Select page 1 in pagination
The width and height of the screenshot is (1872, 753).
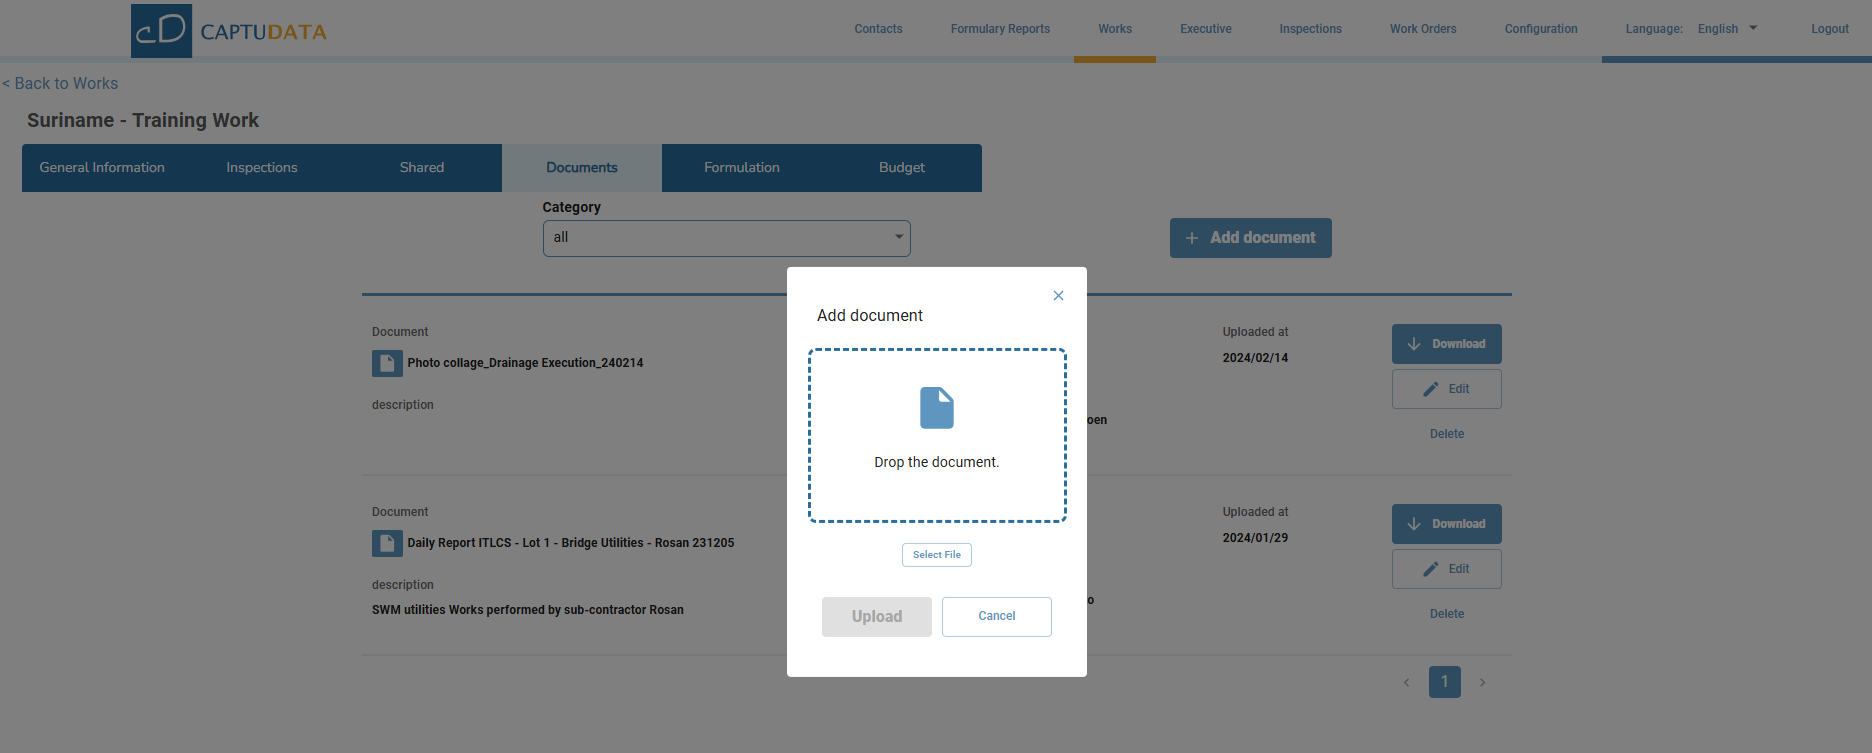1444,682
